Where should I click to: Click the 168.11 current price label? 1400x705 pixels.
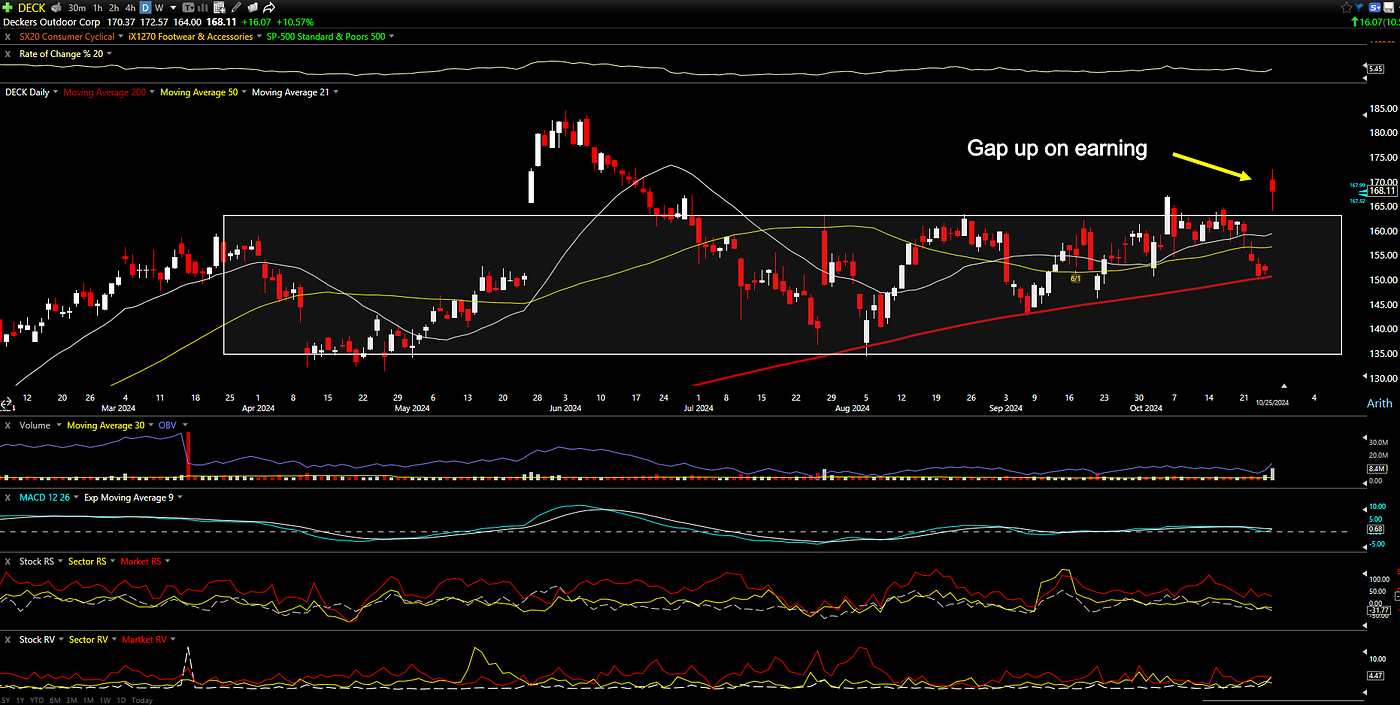(1382, 190)
